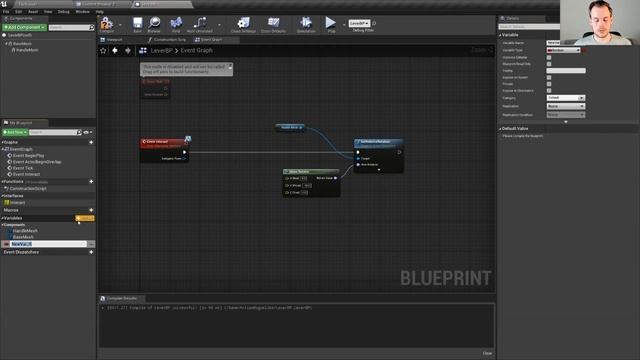Toggle the Blueprint Read Only checkbox
640x360 pixels.
tap(549, 64)
